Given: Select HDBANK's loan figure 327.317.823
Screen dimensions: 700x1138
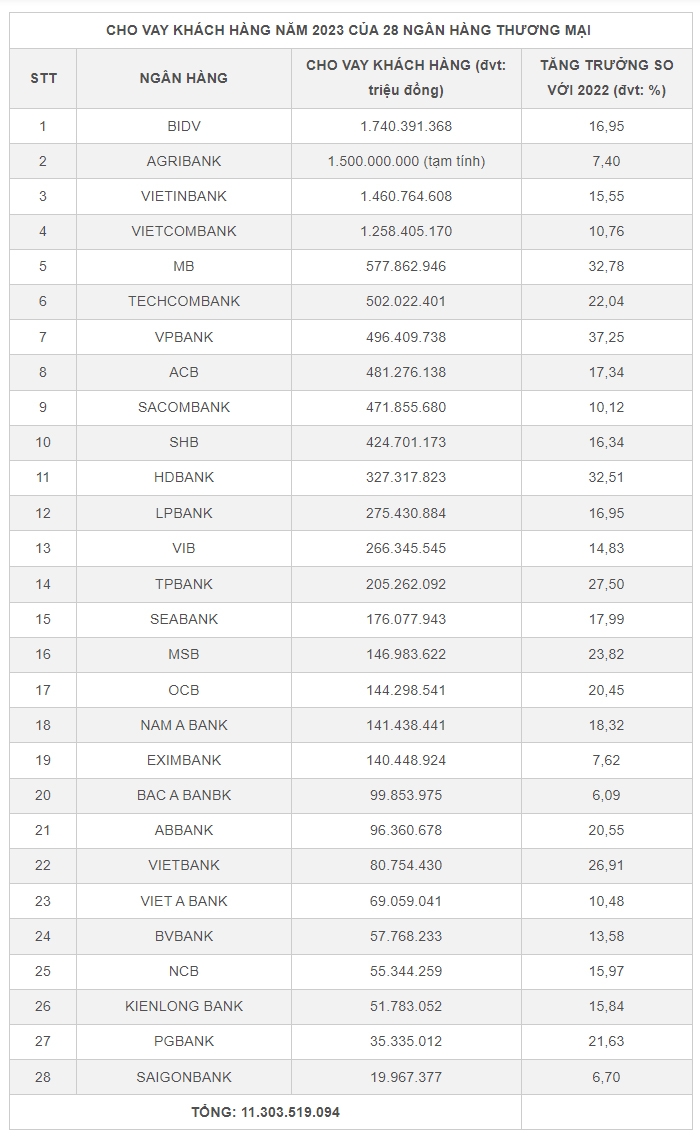Looking at the screenshot, I should coord(404,477).
